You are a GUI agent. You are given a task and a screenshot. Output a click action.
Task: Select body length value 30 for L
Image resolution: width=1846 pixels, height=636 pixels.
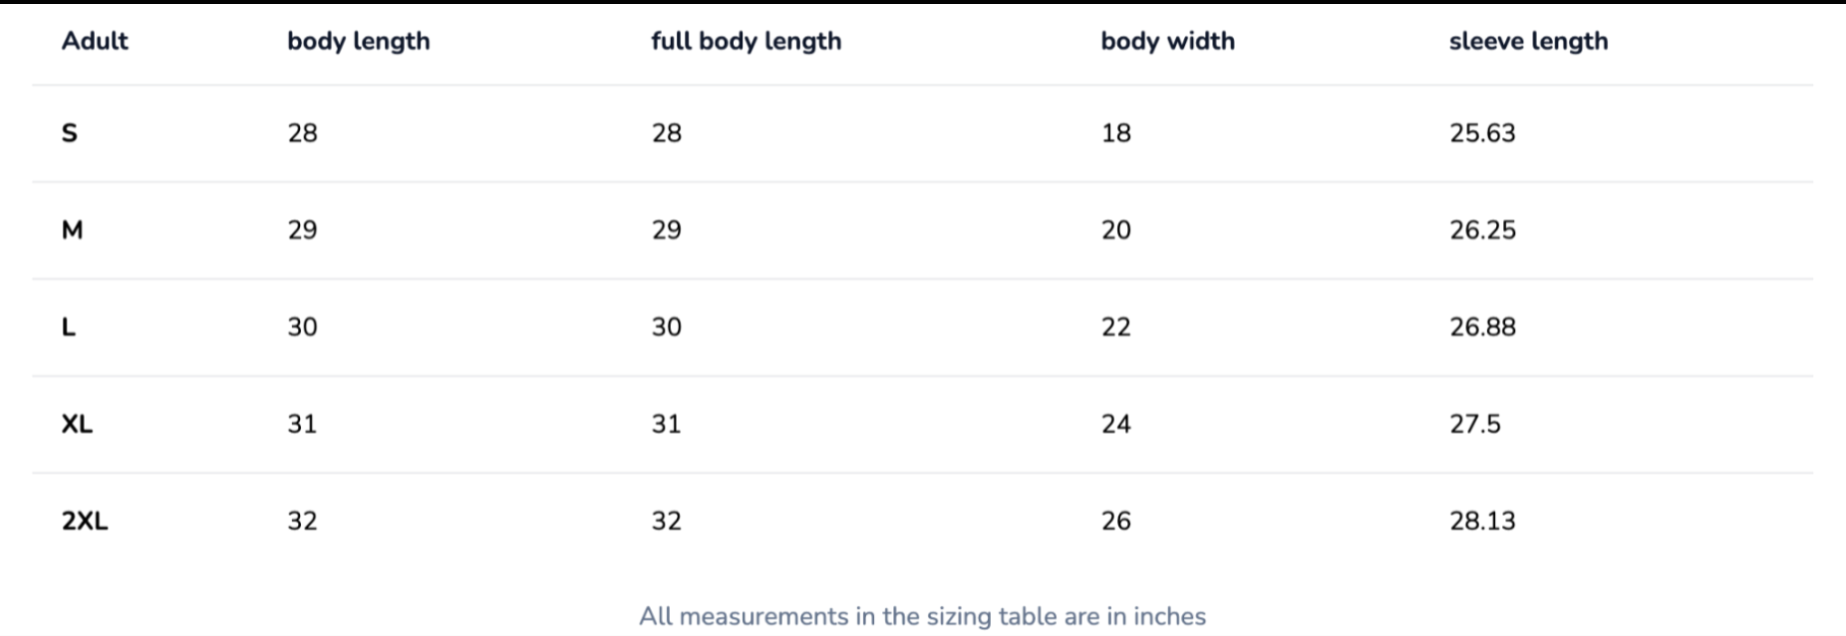pyautogui.click(x=302, y=327)
